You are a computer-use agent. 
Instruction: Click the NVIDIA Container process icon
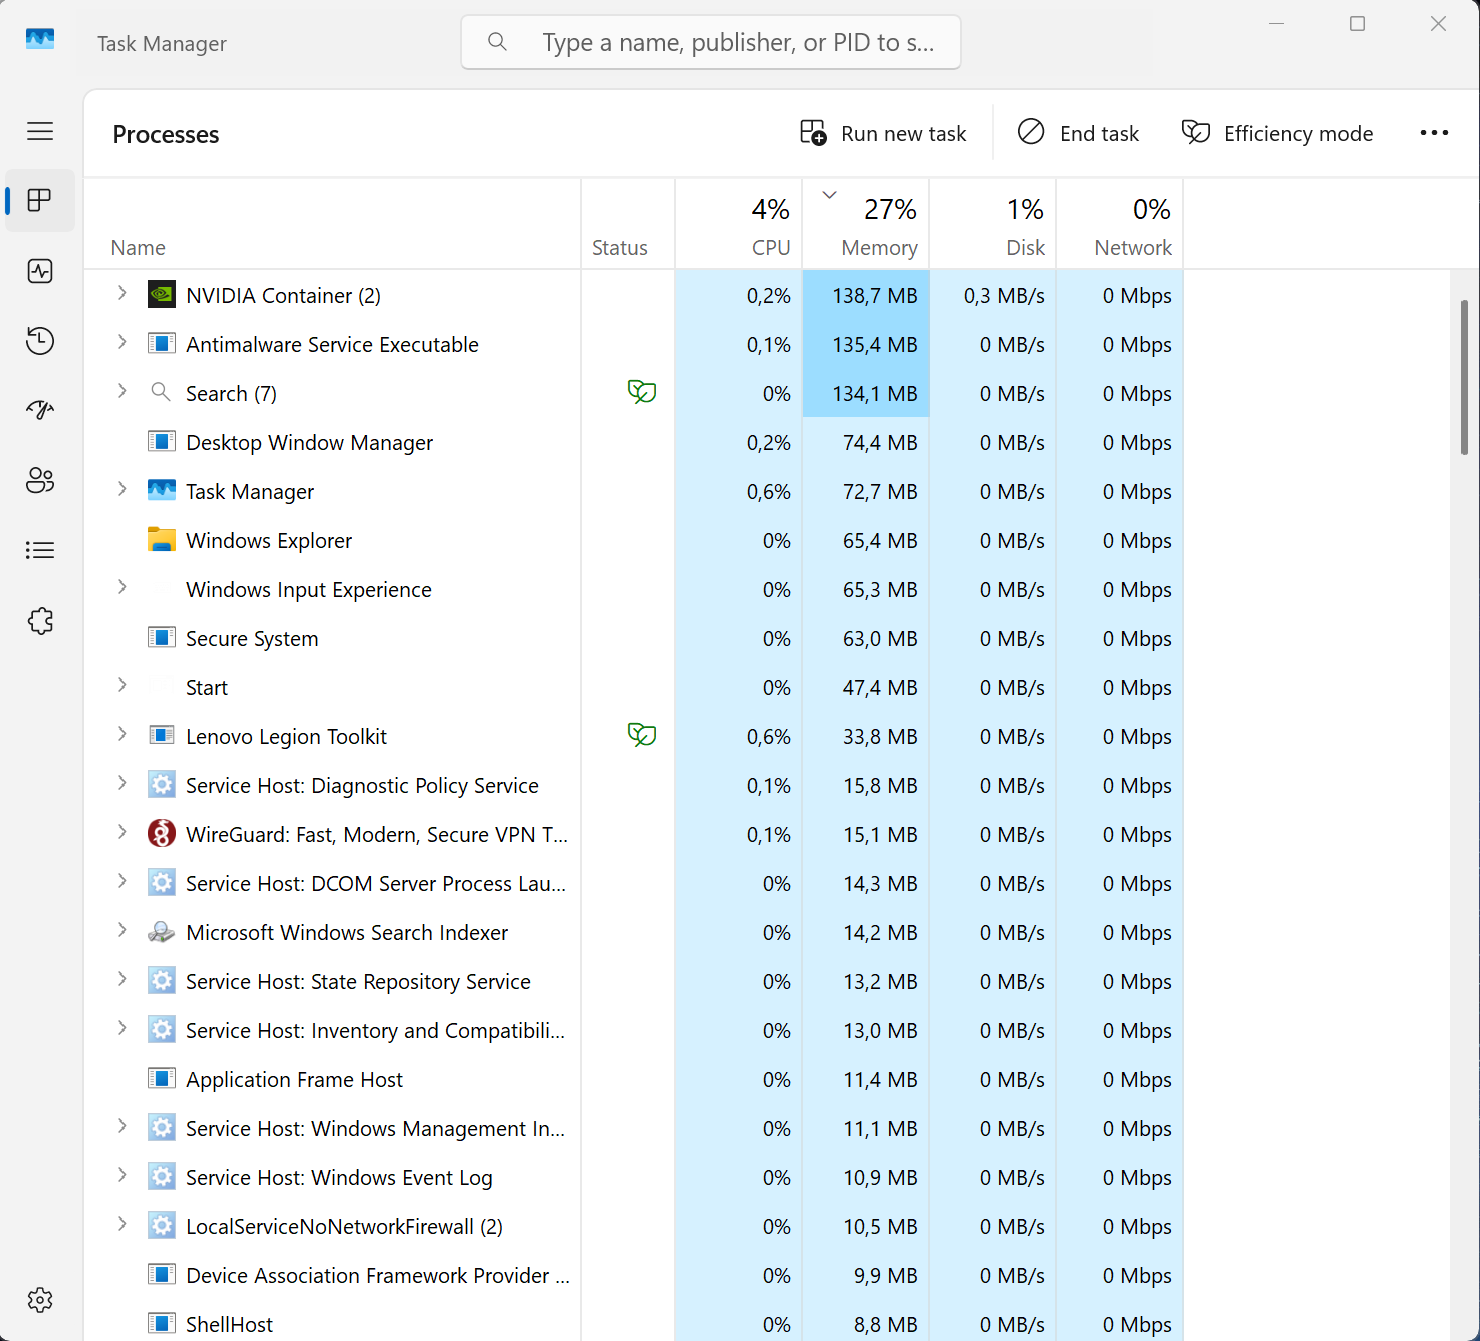coord(162,295)
